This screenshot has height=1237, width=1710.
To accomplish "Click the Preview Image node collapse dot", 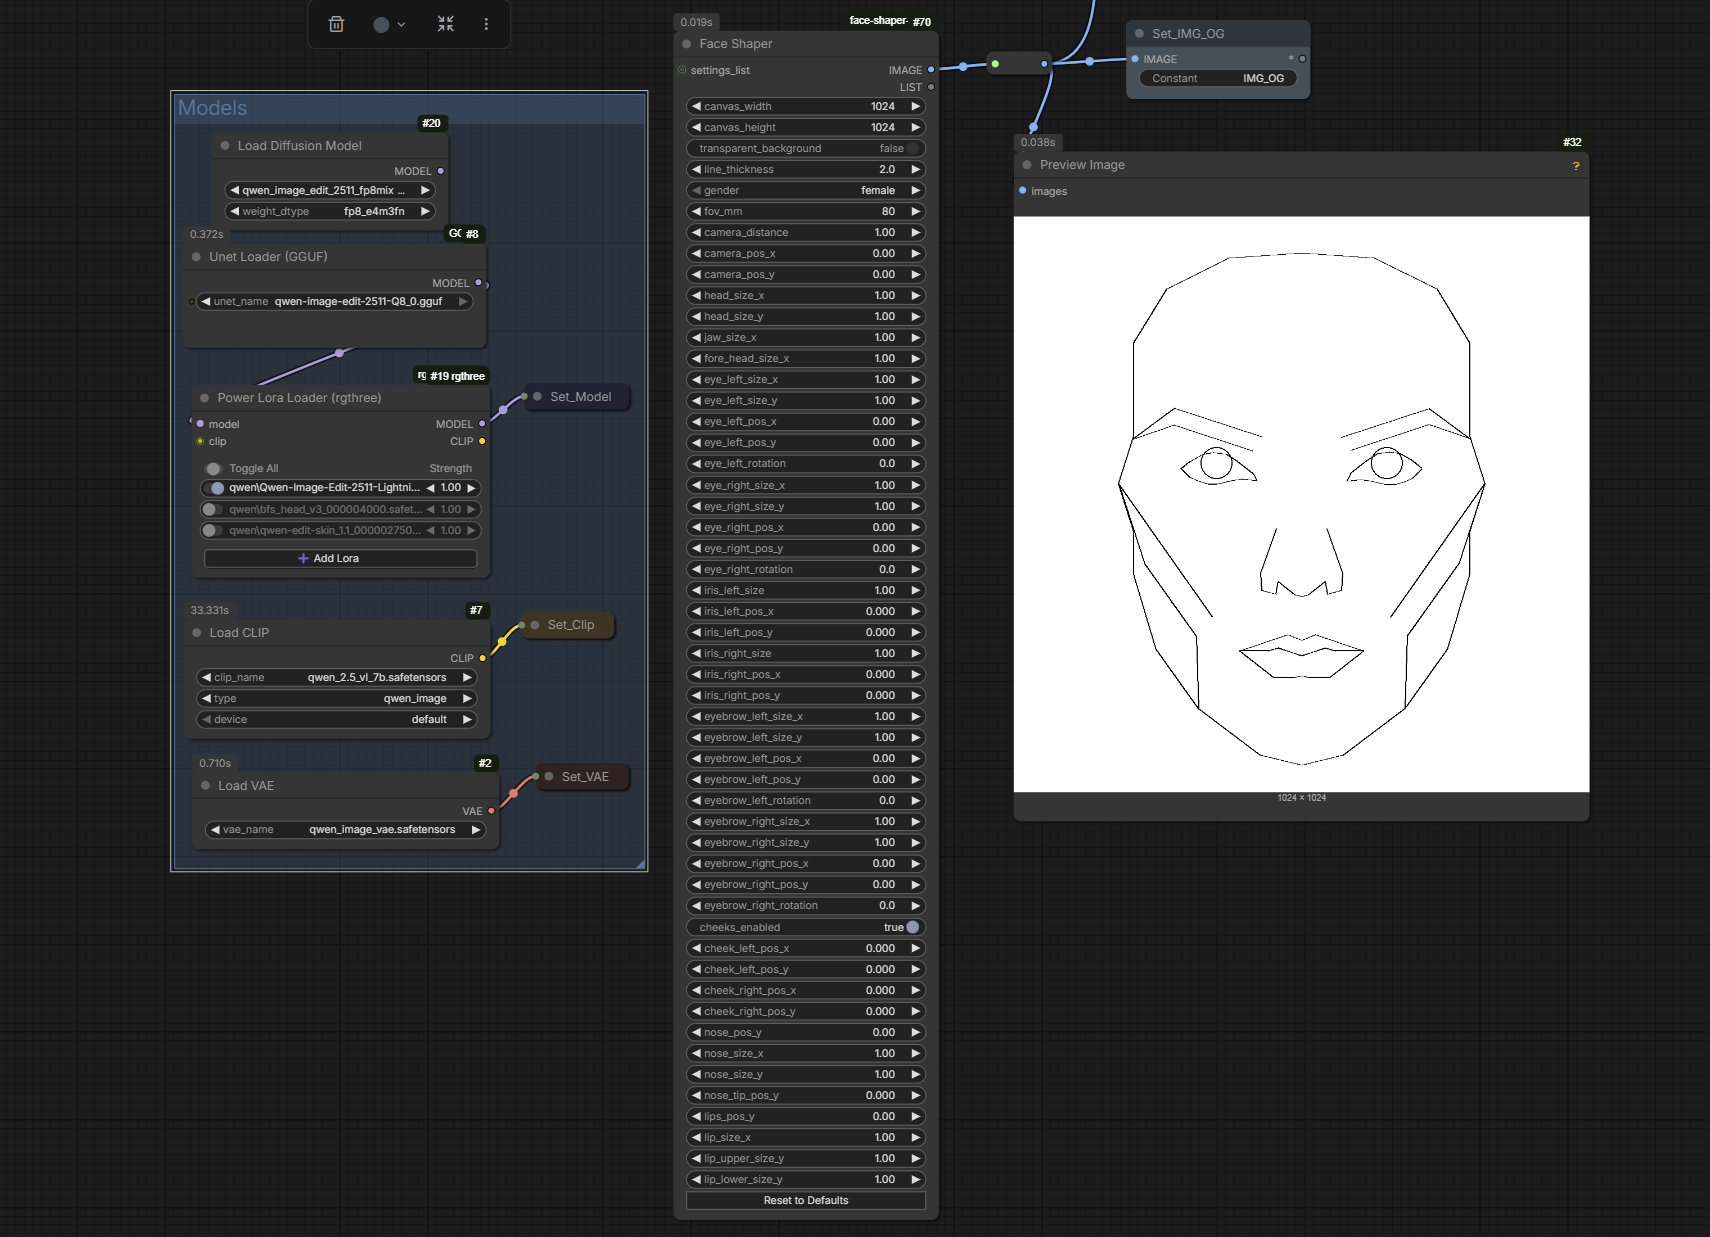I will (x=1027, y=165).
